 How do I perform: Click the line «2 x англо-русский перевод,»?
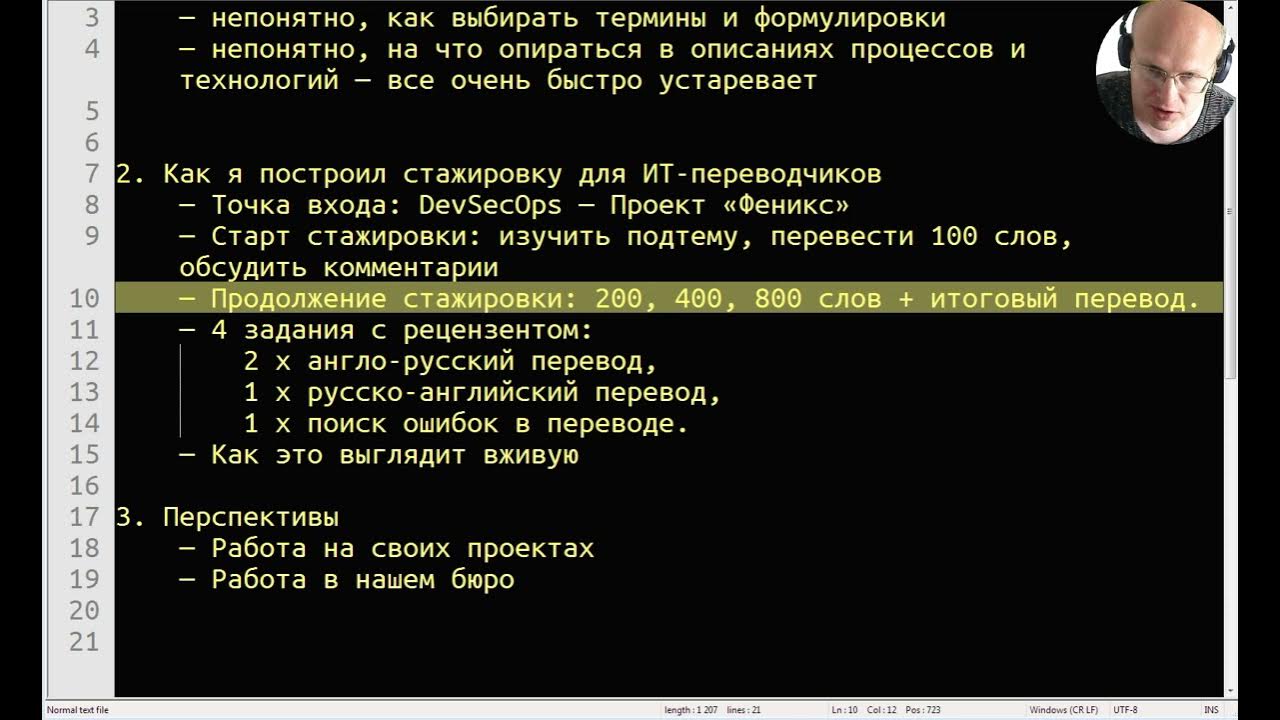click(x=451, y=361)
